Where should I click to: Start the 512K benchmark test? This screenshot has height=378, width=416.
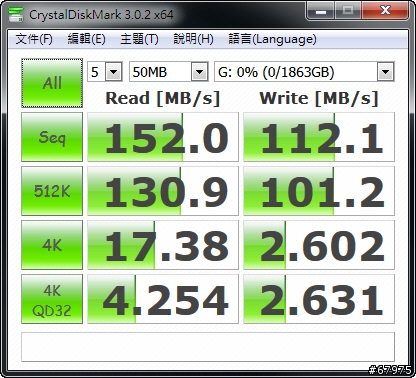tap(52, 191)
